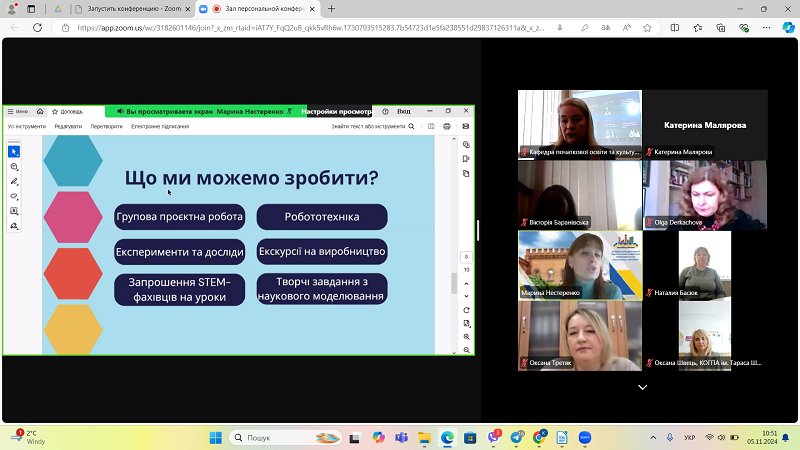The height and width of the screenshot is (450, 800).
Task: Select Вікторія Баранівська's video thumbnail
Action: coord(580,195)
